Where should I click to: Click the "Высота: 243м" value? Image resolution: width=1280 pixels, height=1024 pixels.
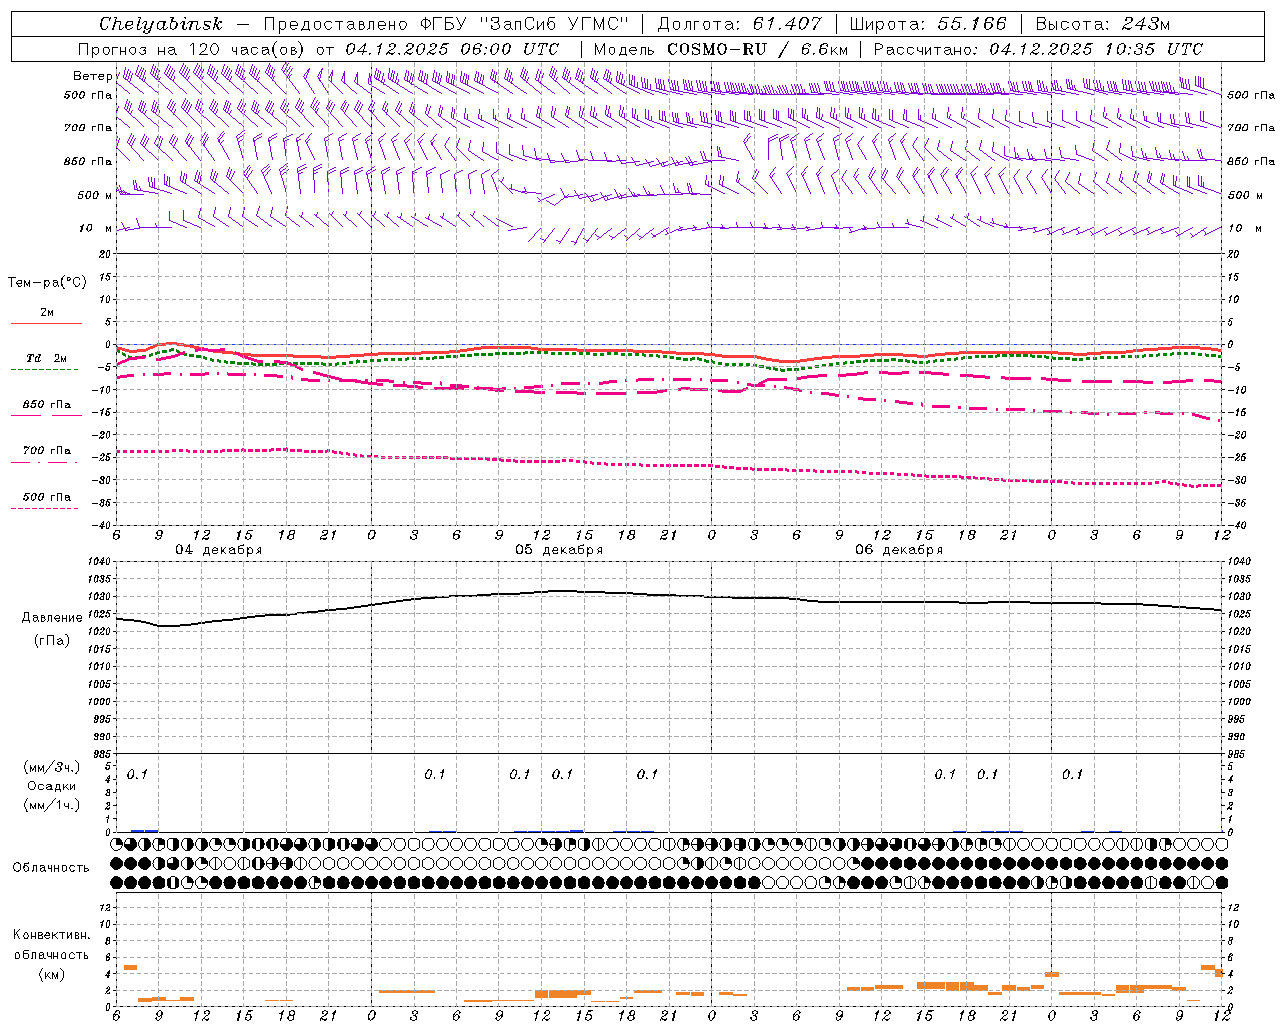(x=1103, y=24)
